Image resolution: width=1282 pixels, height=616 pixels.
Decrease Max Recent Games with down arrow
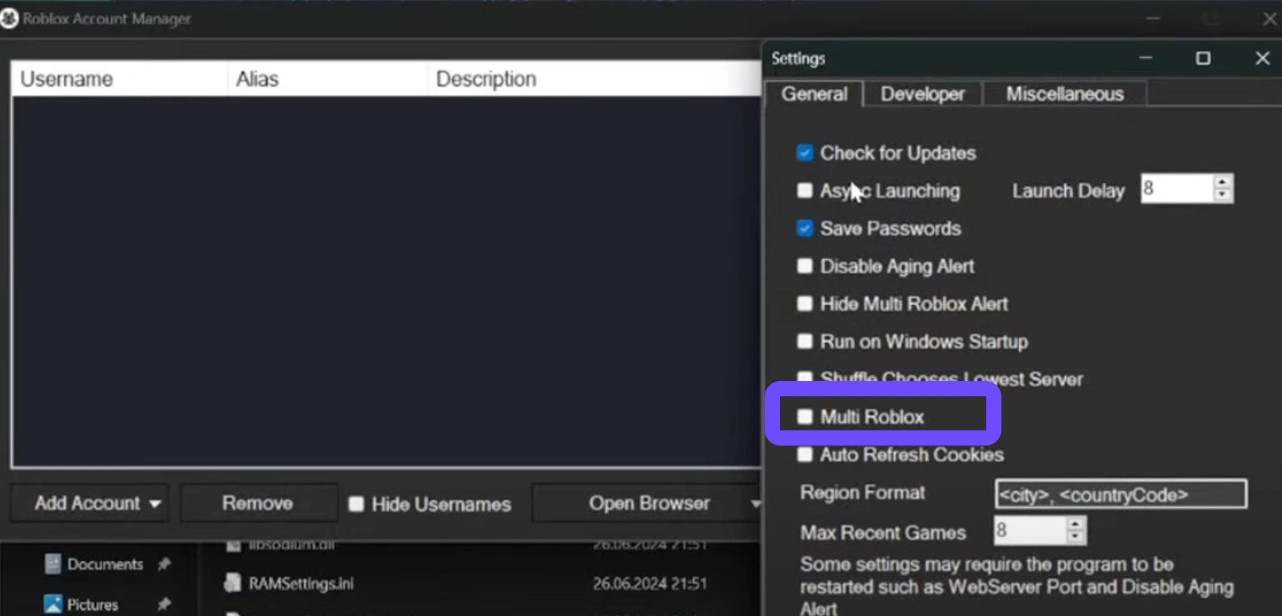(x=1076, y=538)
